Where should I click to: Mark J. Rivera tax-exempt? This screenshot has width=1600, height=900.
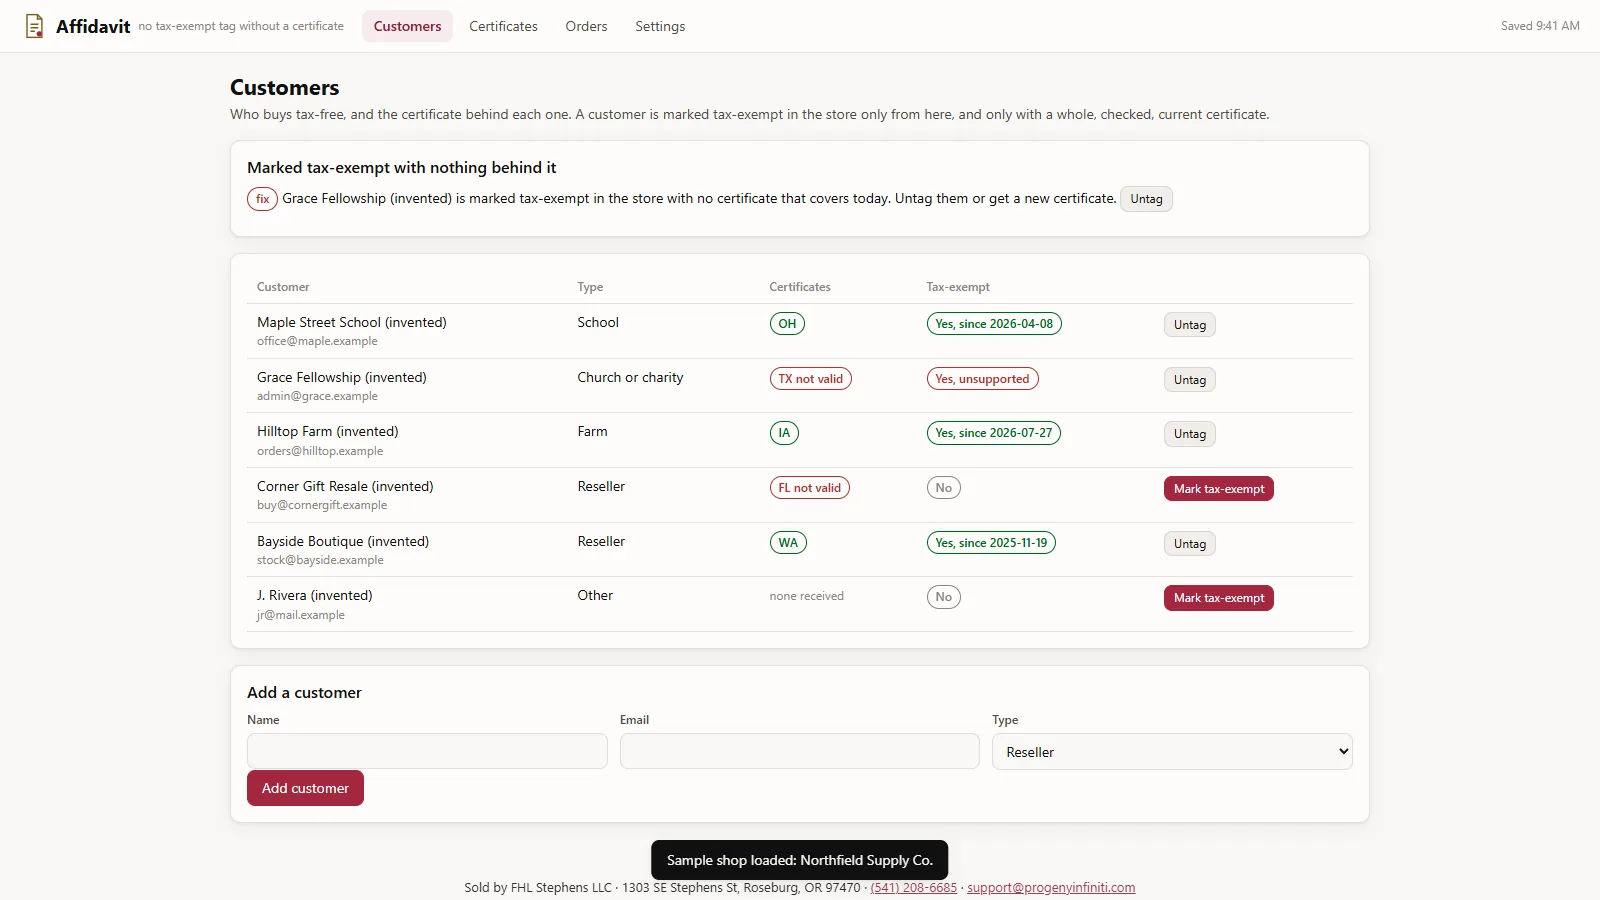click(x=1218, y=598)
